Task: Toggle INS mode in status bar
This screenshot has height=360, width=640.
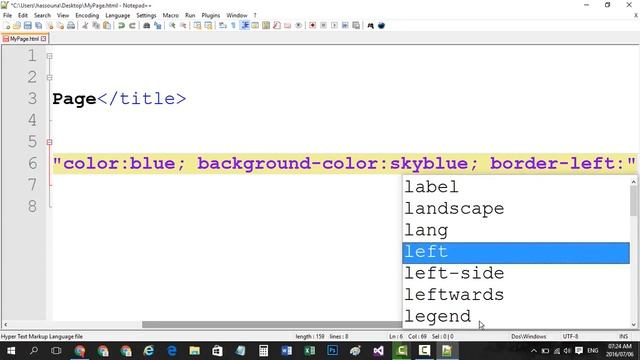Action: point(623,336)
